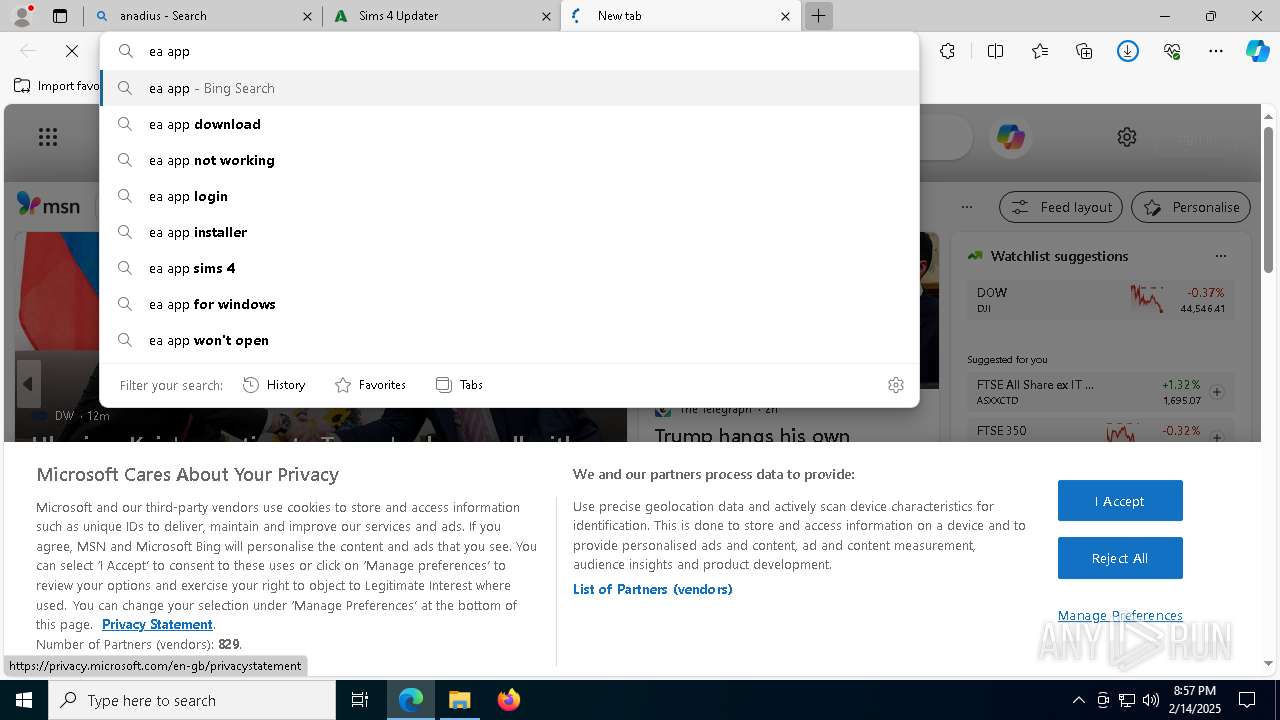Click the MSN logo
The image size is (1280, 720).
click(48, 206)
